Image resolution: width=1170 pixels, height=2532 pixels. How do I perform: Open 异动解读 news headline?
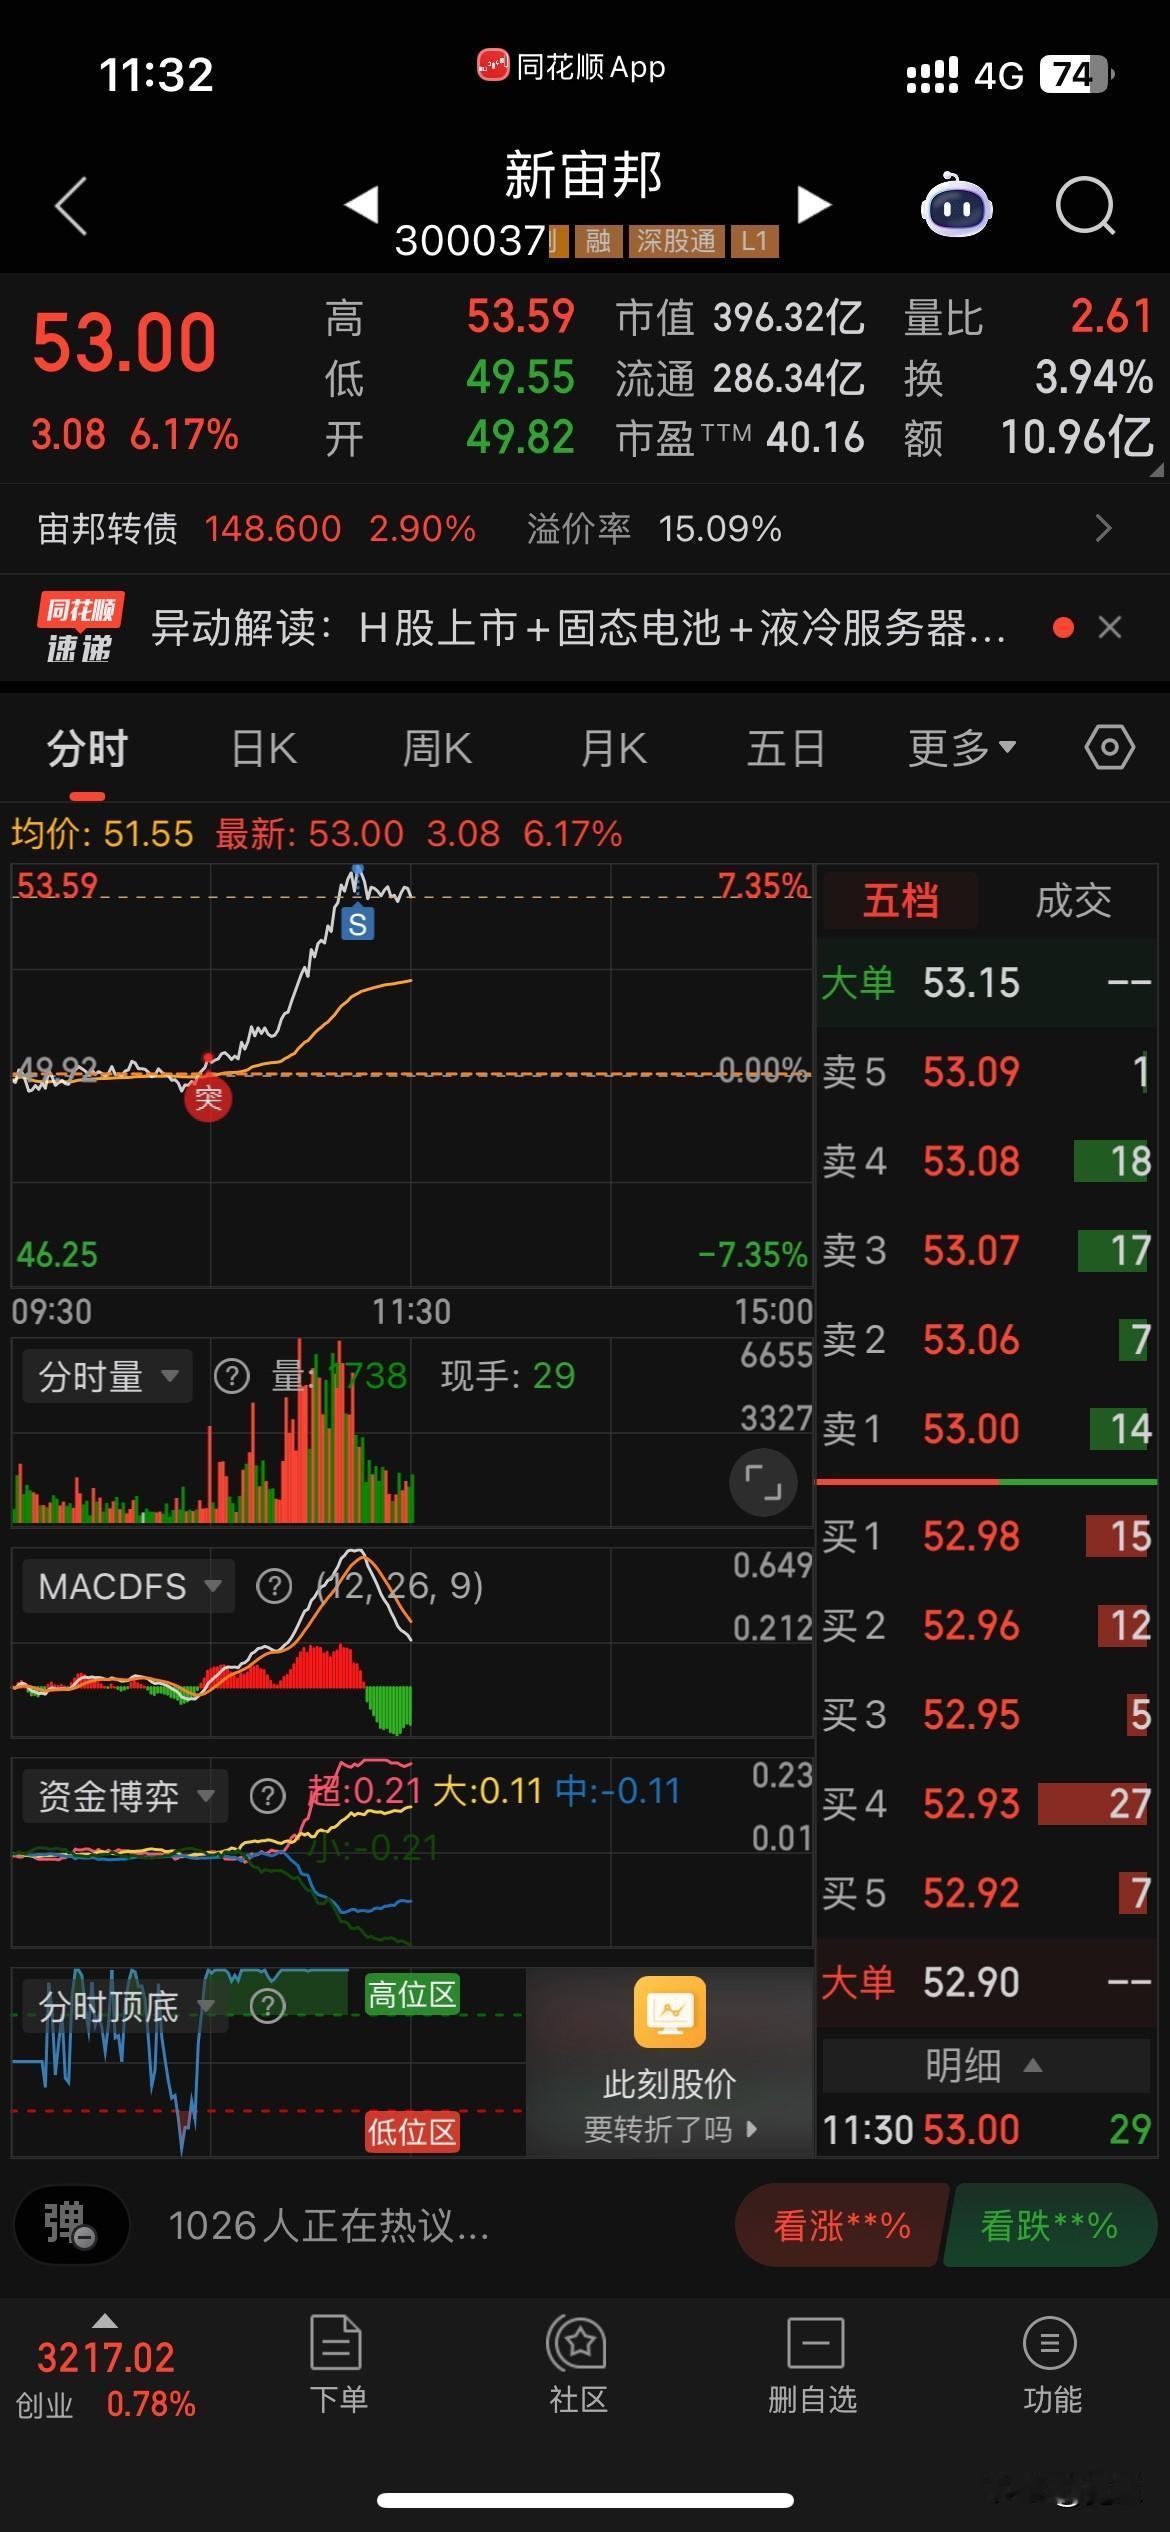(x=578, y=628)
